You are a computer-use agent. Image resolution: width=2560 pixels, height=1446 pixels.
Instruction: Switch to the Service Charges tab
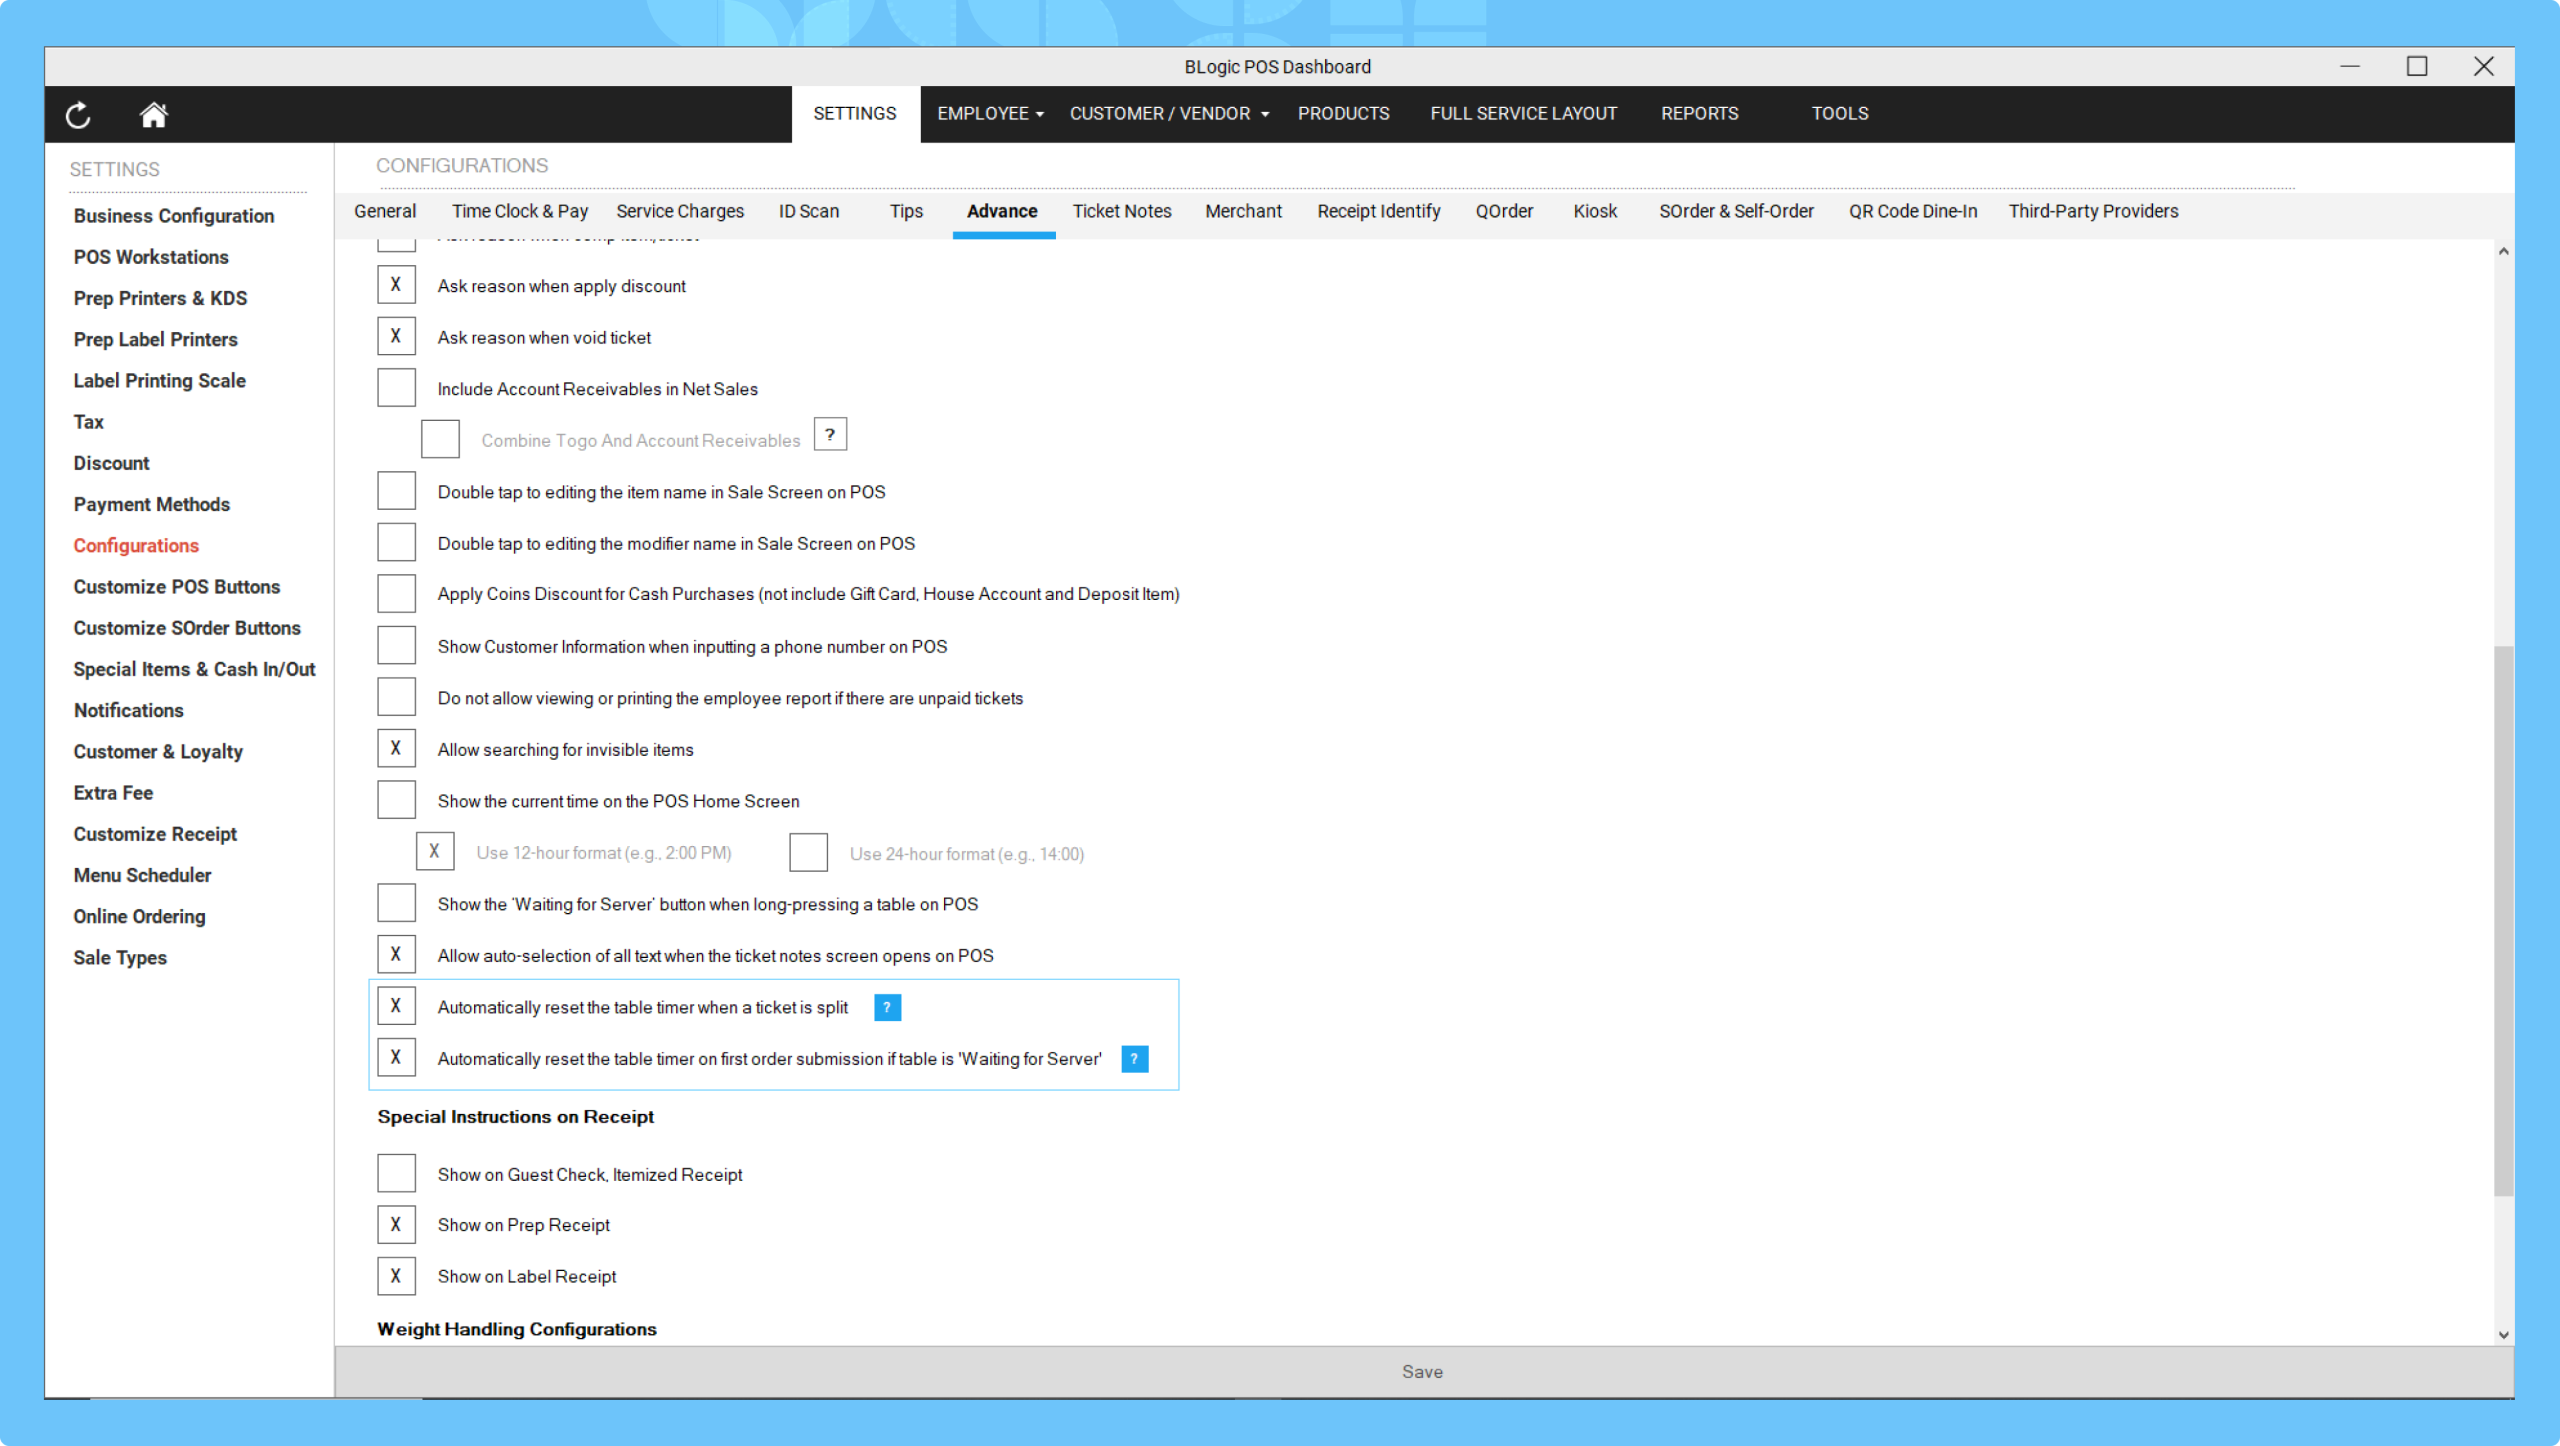click(680, 211)
